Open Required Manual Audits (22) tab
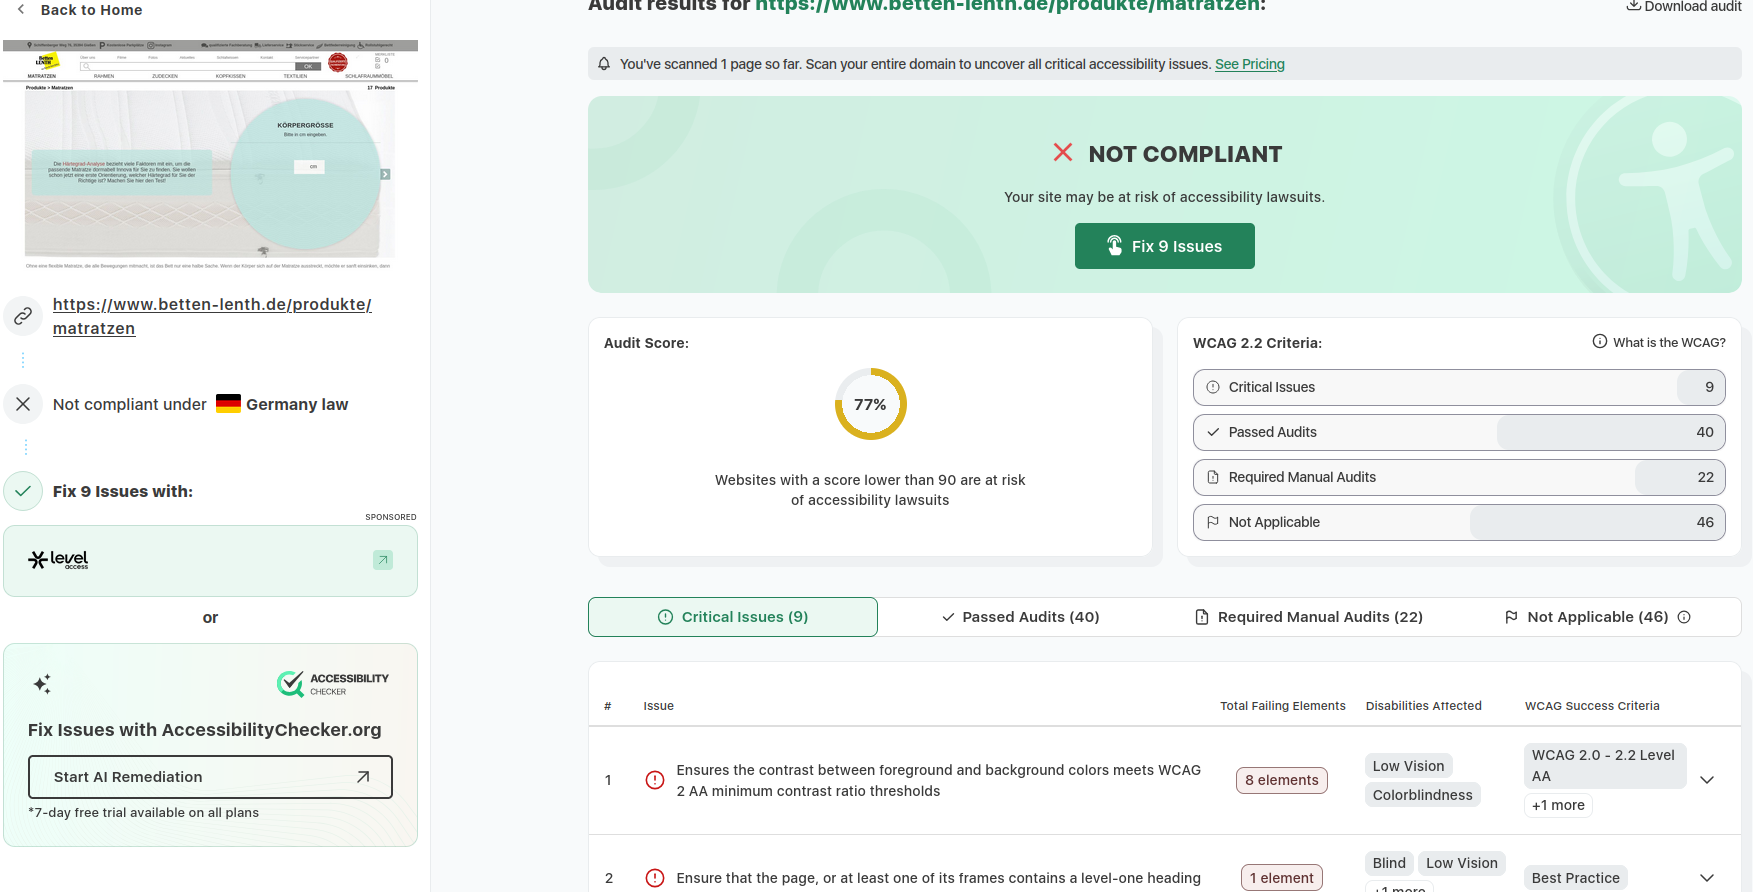This screenshot has width=1753, height=892. click(1309, 617)
